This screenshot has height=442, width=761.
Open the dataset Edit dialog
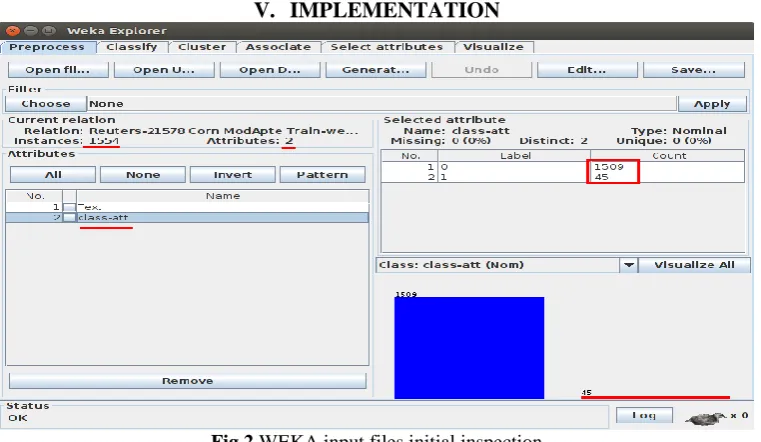[x=587, y=70]
